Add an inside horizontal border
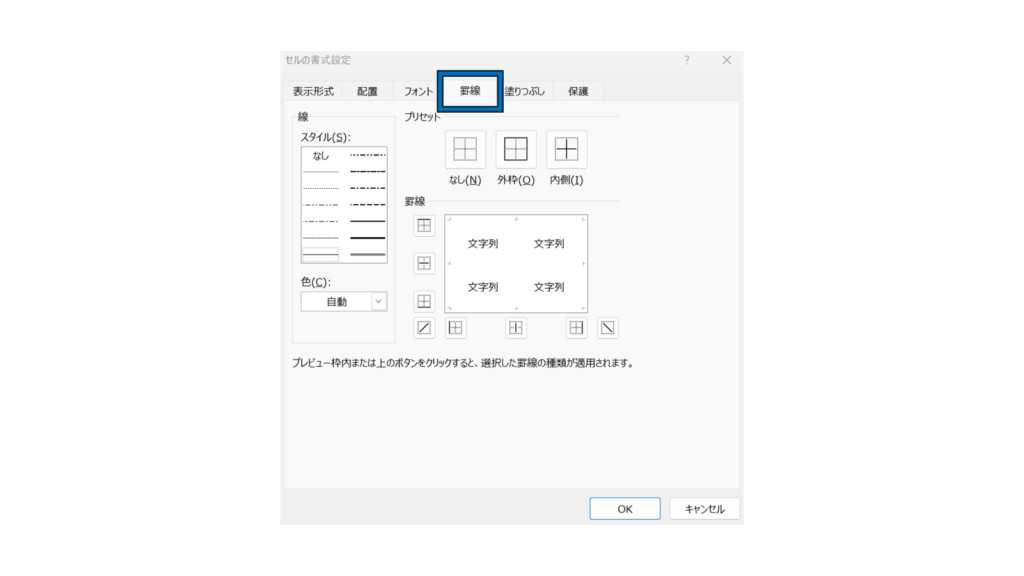This screenshot has height=576, width=1024. click(x=424, y=264)
